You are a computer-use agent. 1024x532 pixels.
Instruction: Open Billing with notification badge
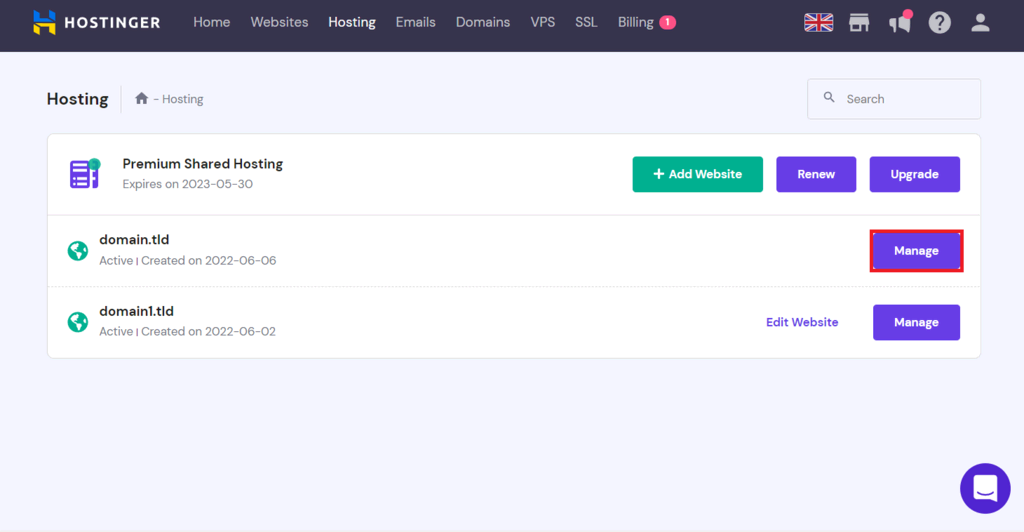[x=646, y=22]
